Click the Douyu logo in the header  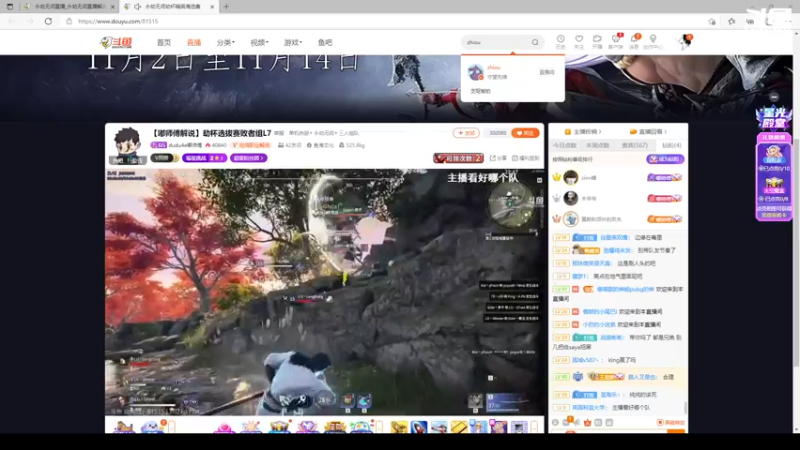(116, 42)
